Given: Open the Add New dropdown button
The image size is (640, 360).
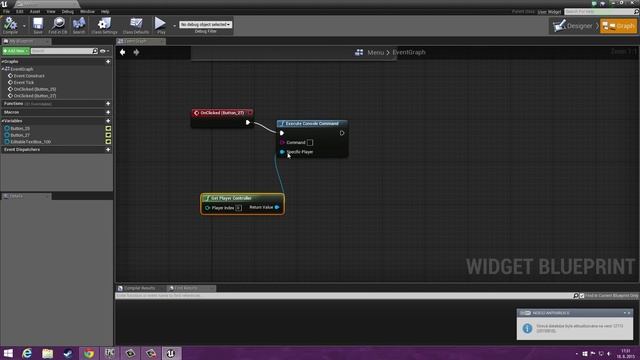Looking at the screenshot, I should click(16, 51).
